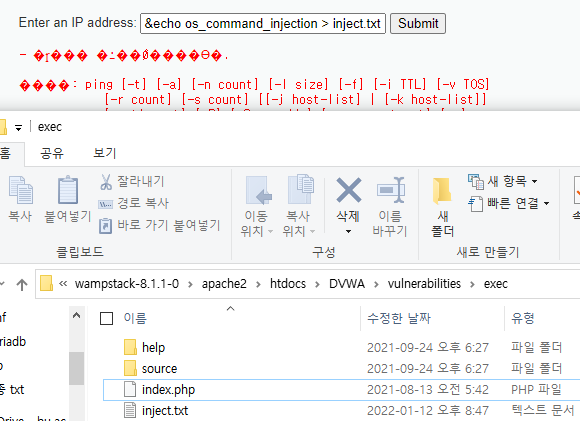Submit the IP address form
The width and height of the screenshot is (580, 421).
coord(418,24)
